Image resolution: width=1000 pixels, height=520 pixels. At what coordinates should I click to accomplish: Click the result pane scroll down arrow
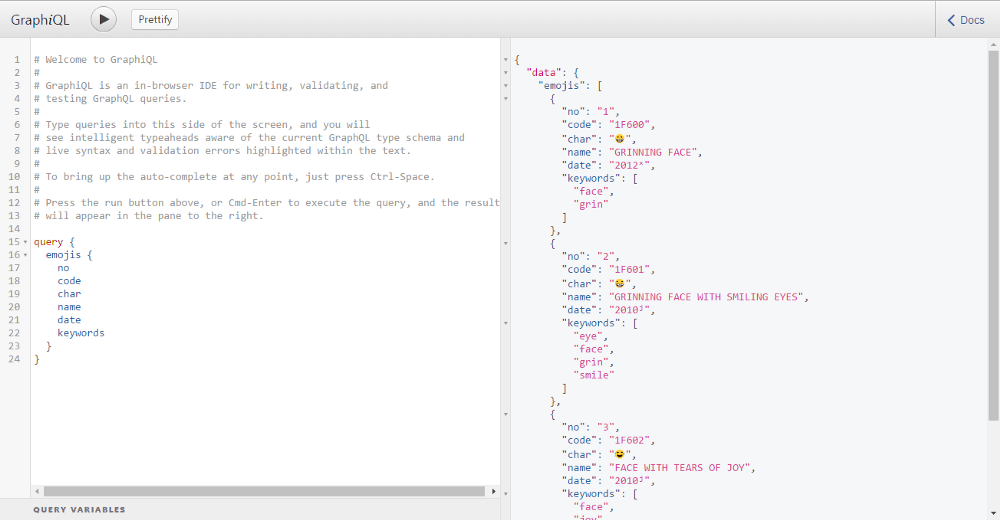[x=994, y=513]
